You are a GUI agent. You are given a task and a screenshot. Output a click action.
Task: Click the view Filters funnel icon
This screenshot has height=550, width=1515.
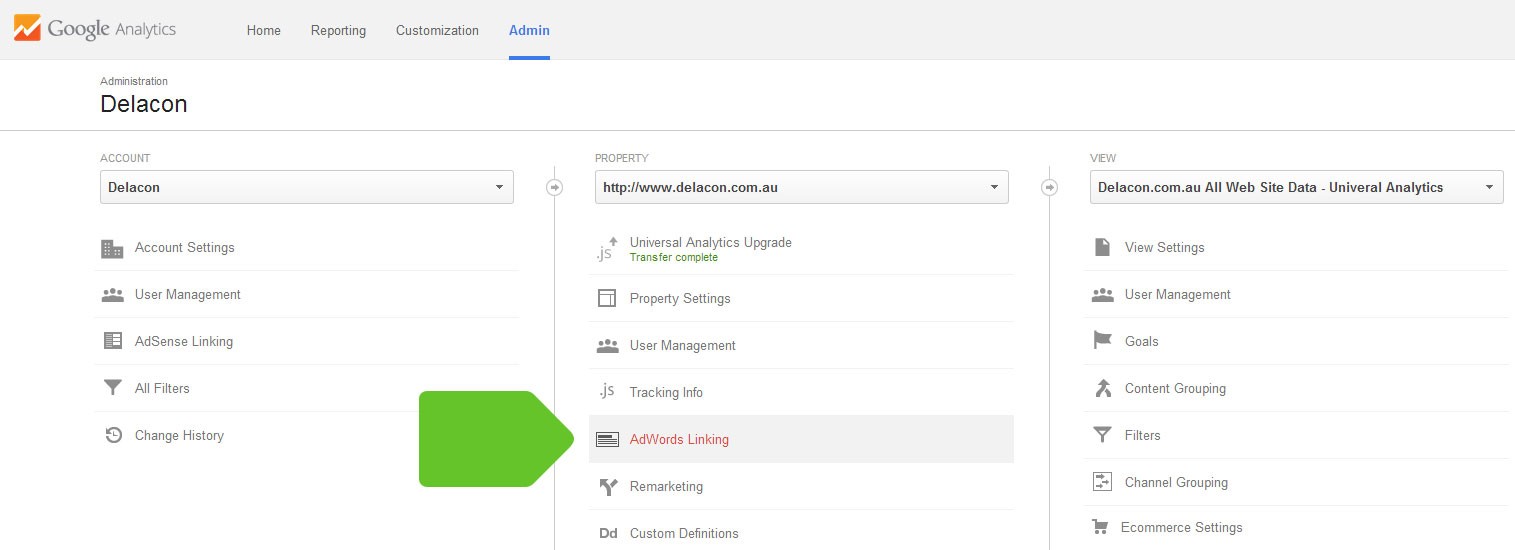1103,435
